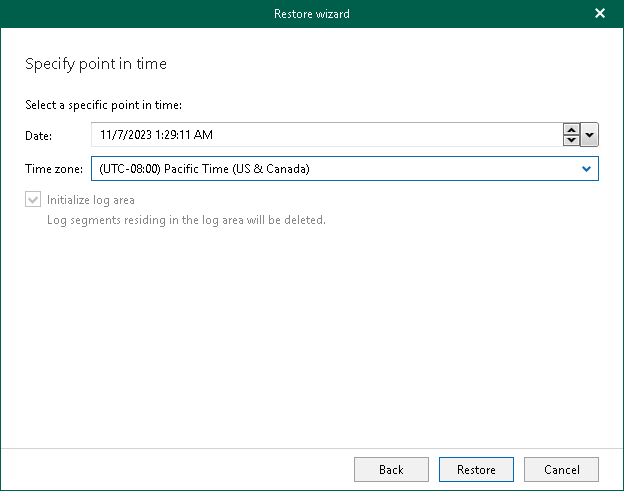Image resolution: width=624 pixels, height=491 pixels.
Task: Expand the Time zone chevron arrow
Action: [x=587, y=169]
